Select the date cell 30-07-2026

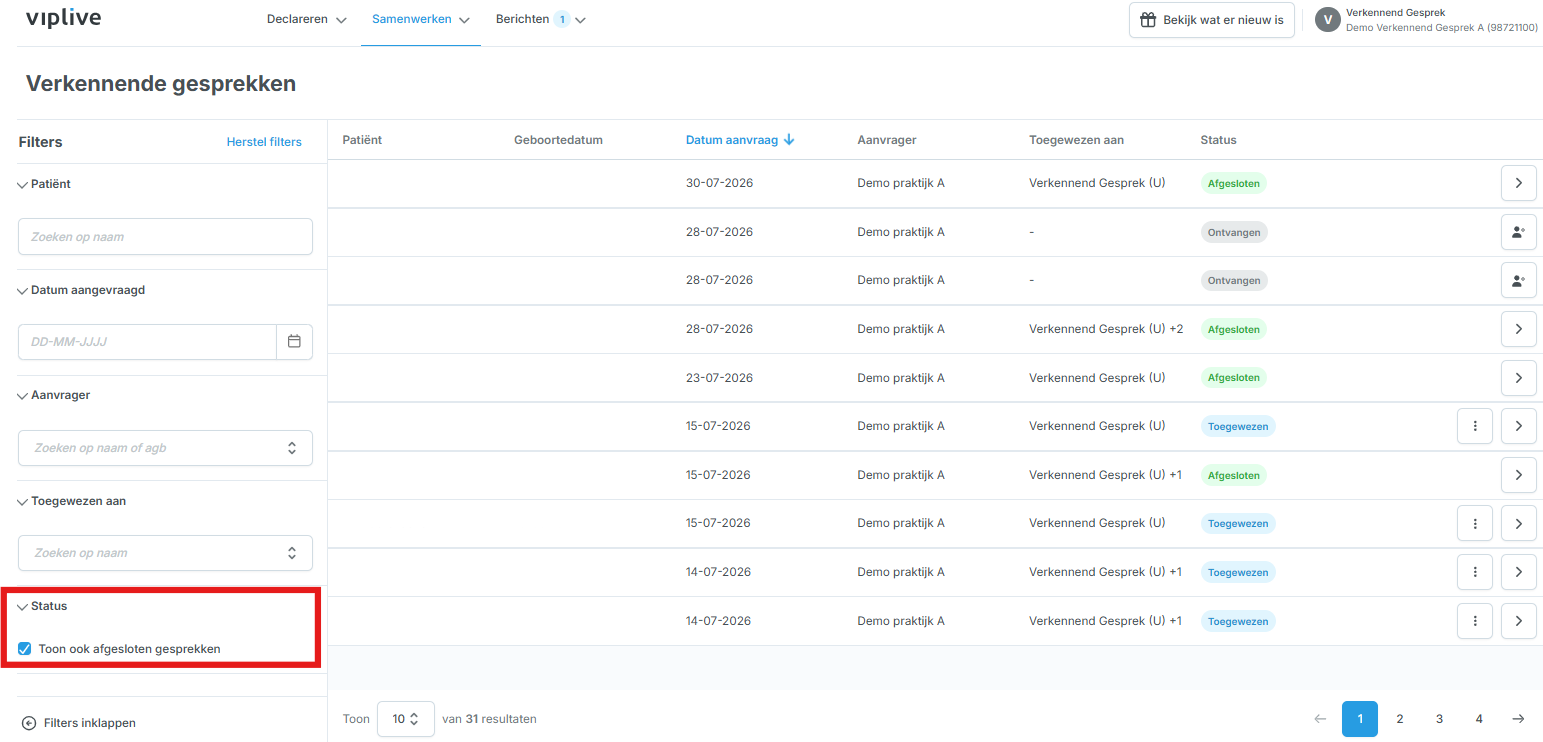[x=719, y=183]
